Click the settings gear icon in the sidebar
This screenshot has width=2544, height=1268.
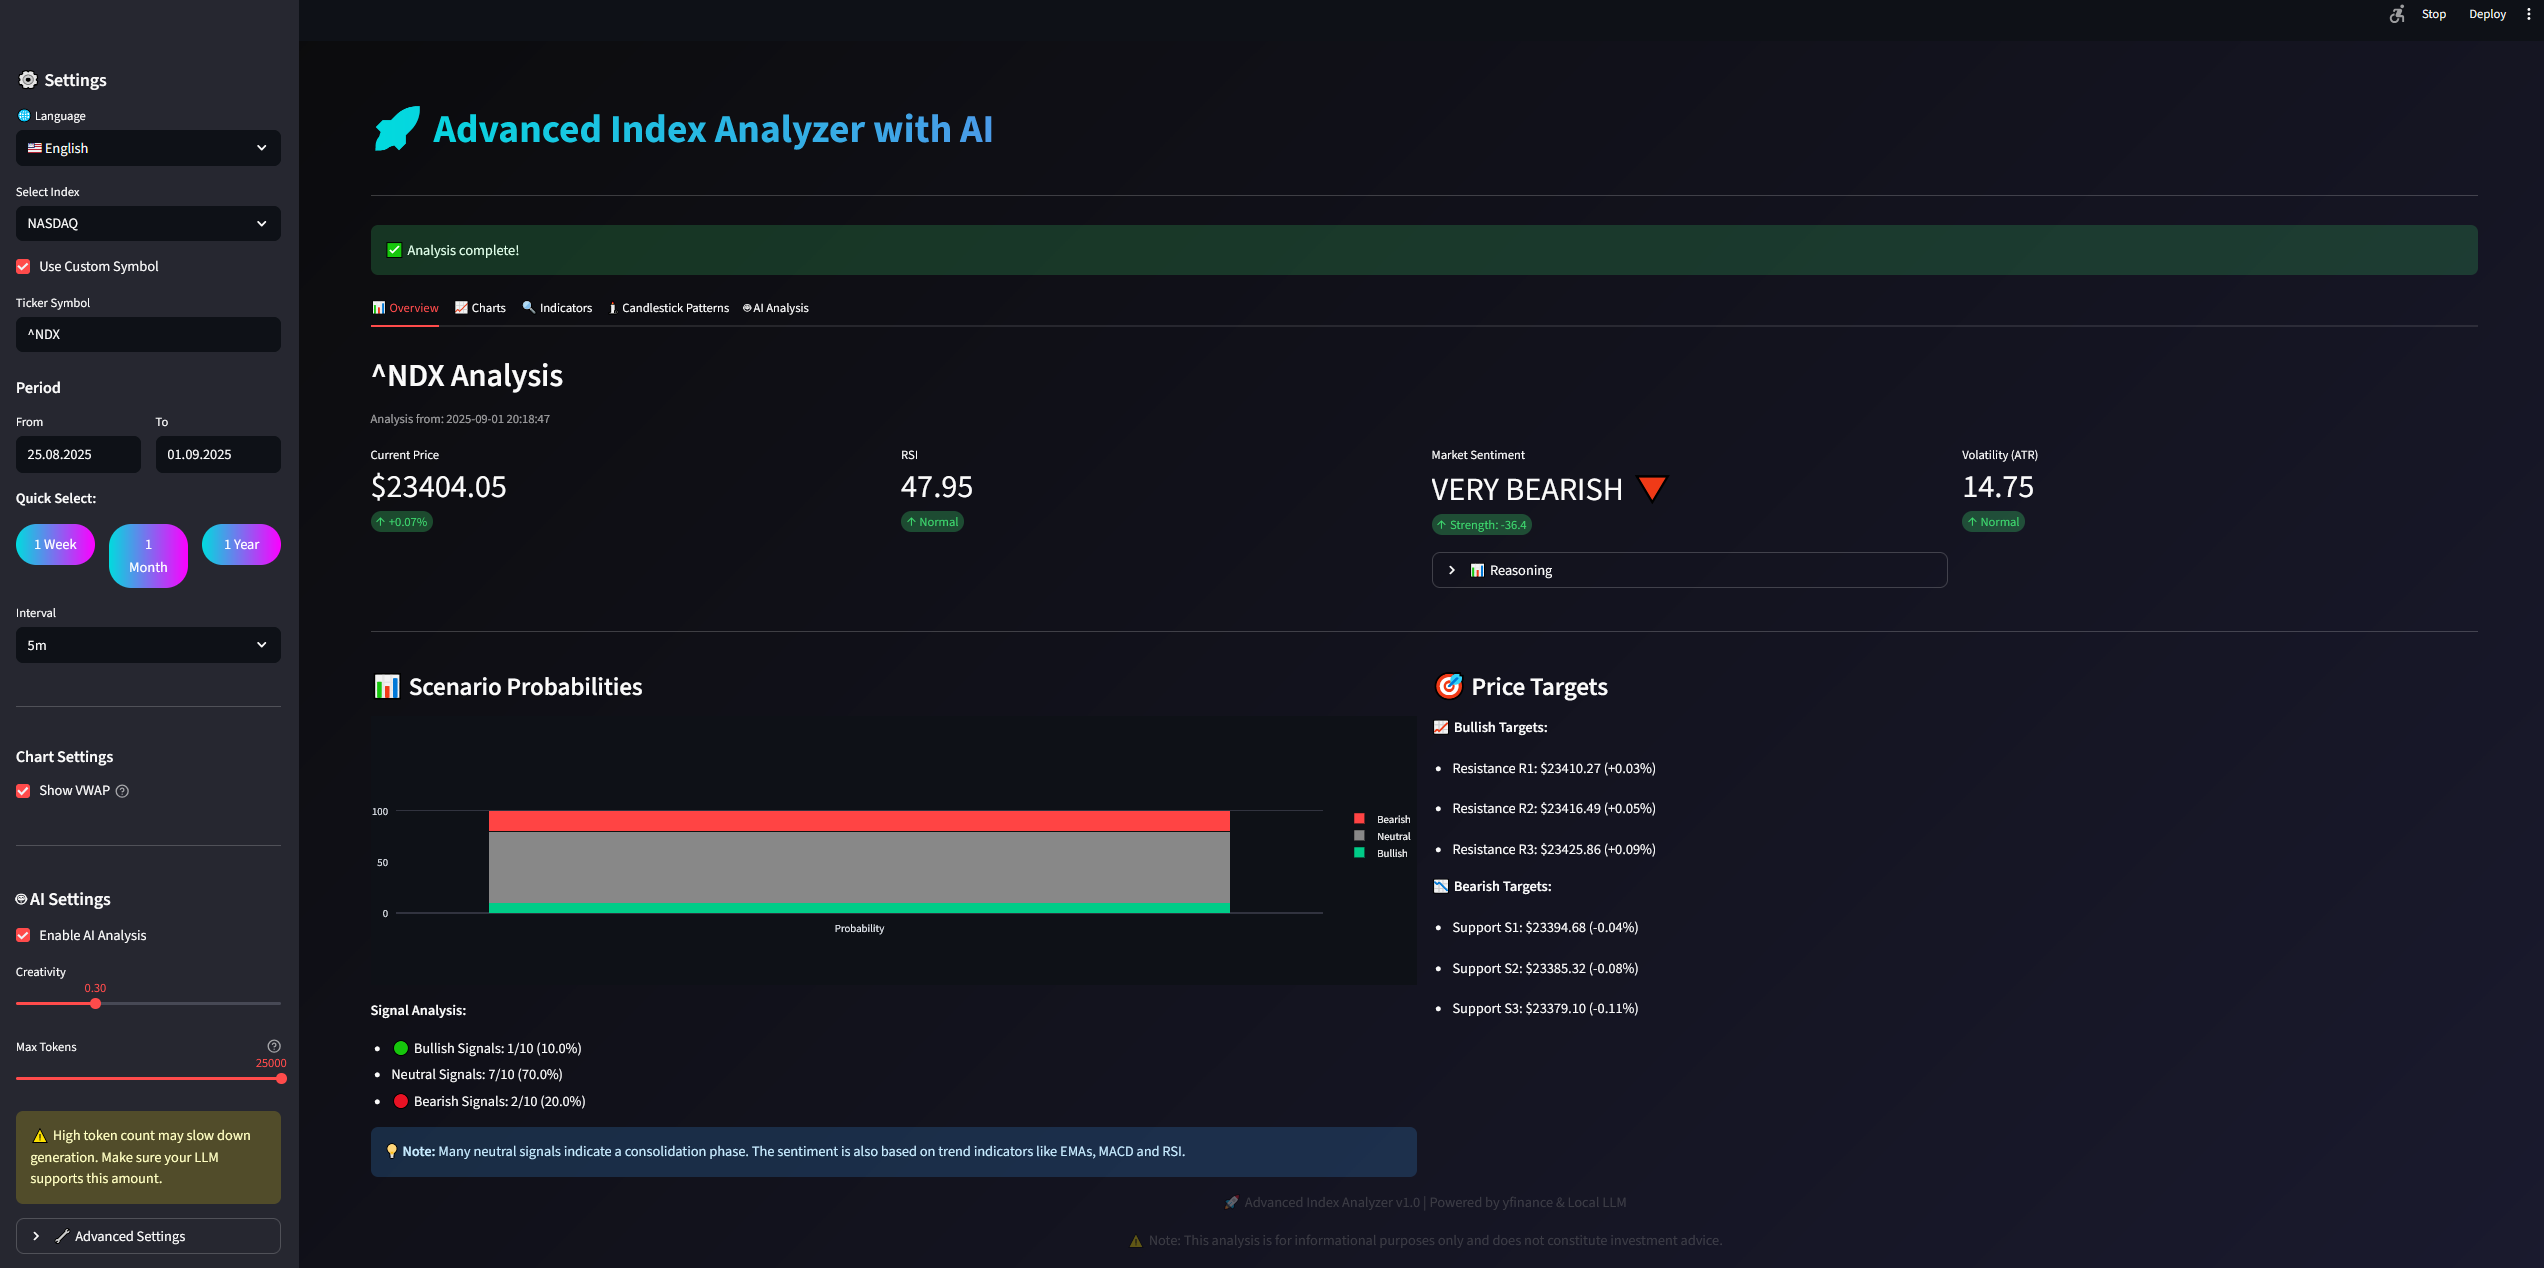click(x=28, y=80)
